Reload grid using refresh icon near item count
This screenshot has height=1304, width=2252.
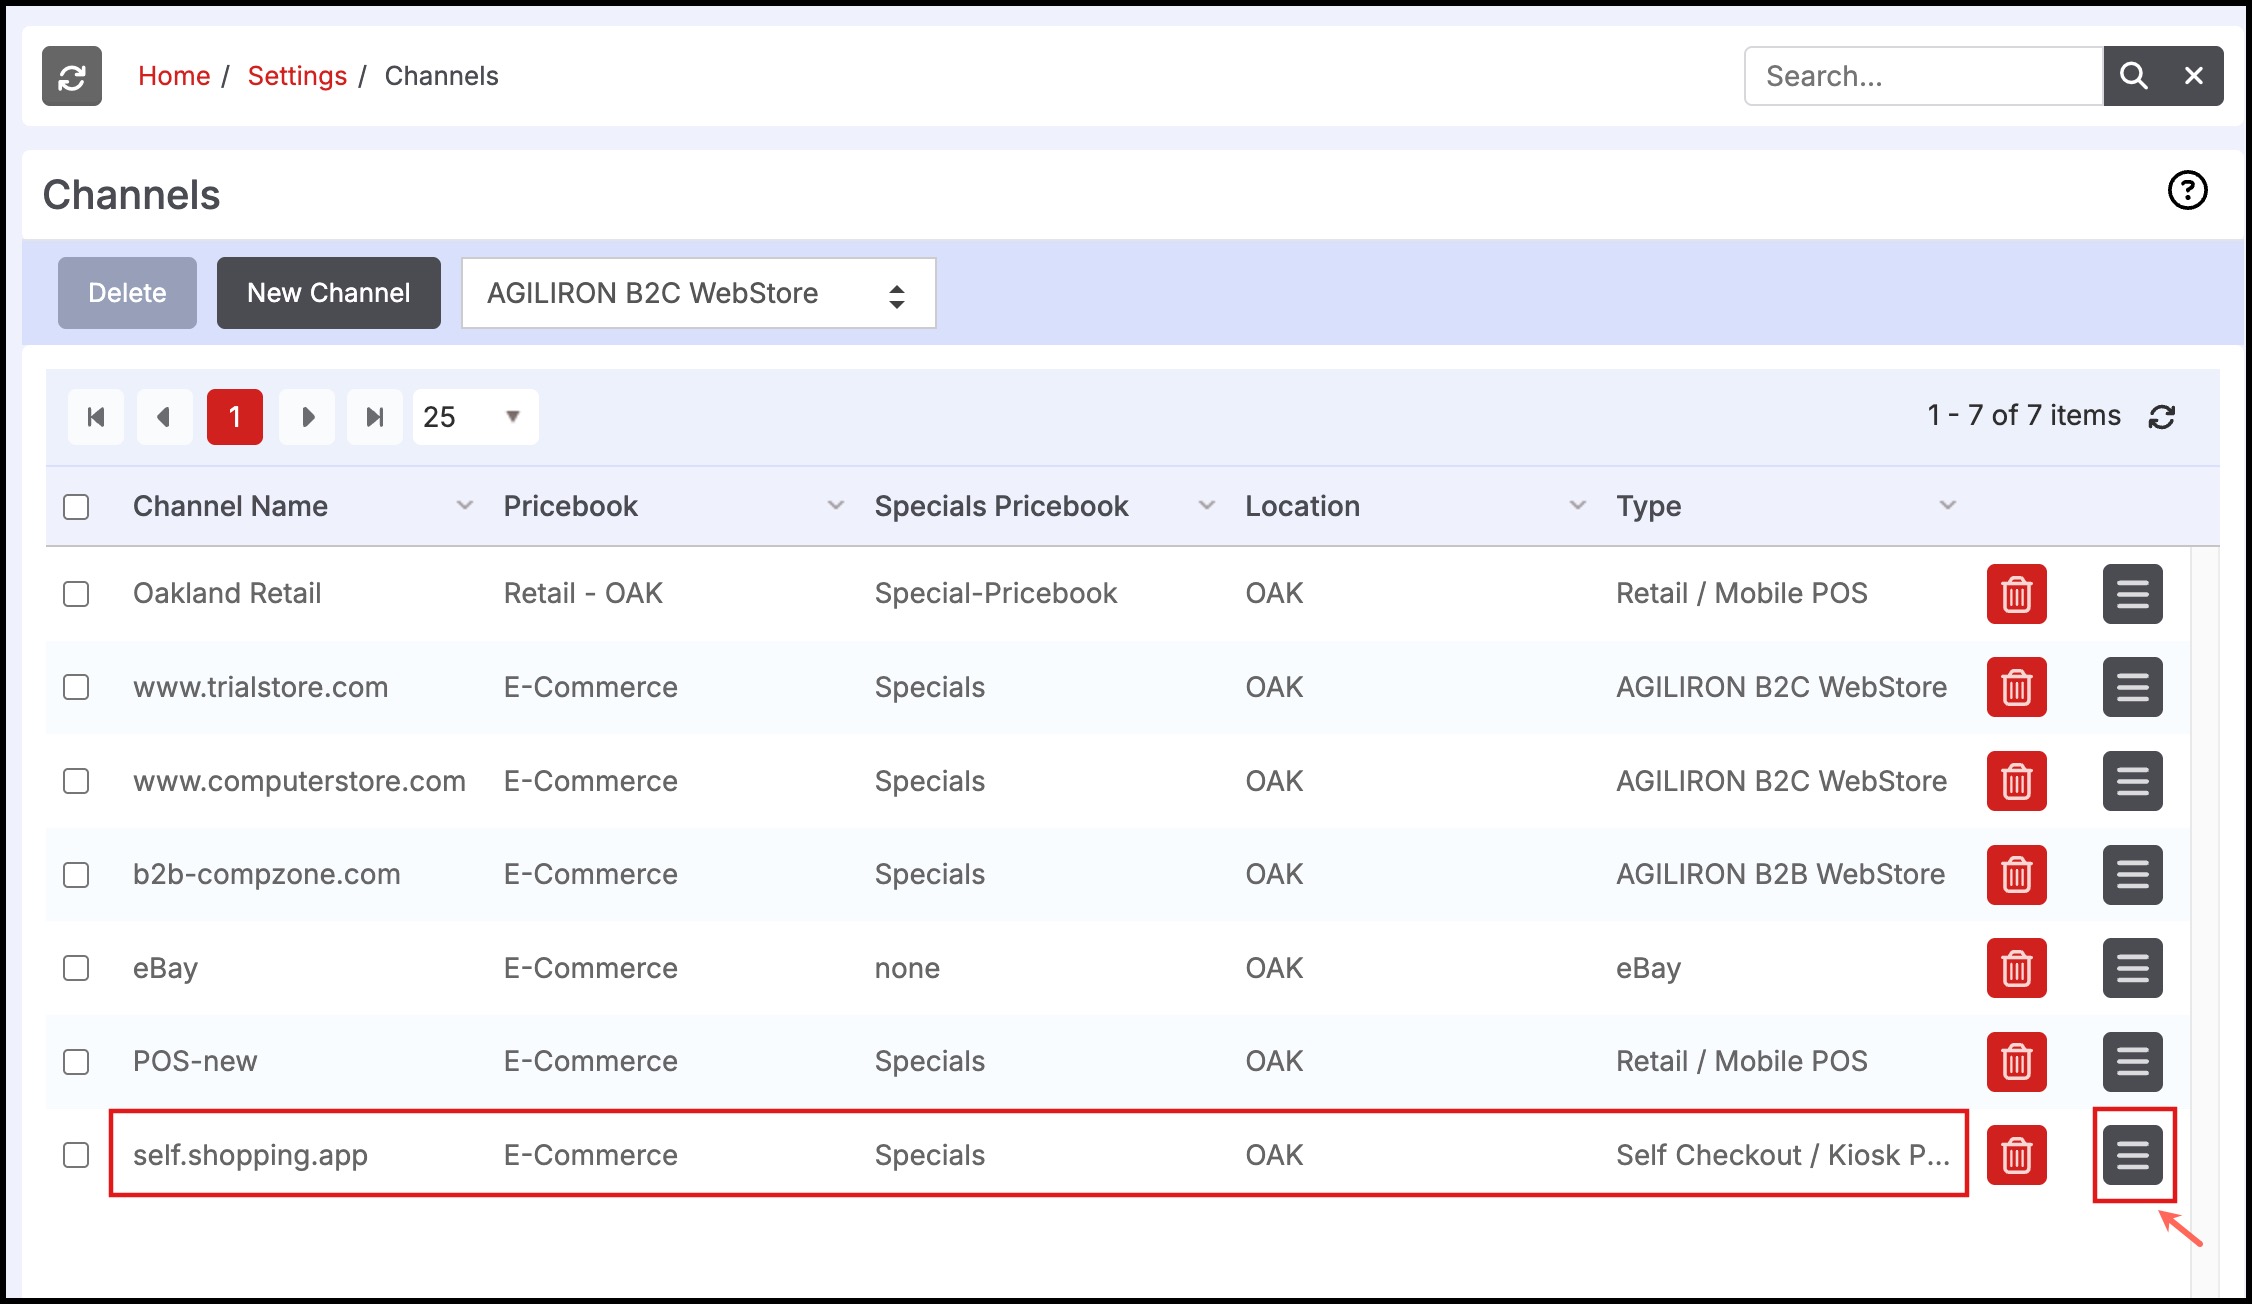tap(2162, 417)
